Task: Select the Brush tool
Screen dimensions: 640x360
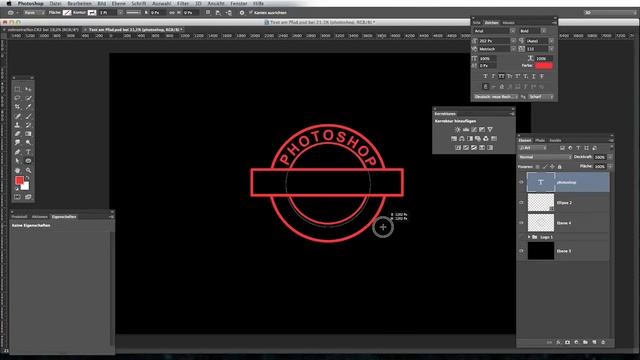Action: tap(28, 116)
